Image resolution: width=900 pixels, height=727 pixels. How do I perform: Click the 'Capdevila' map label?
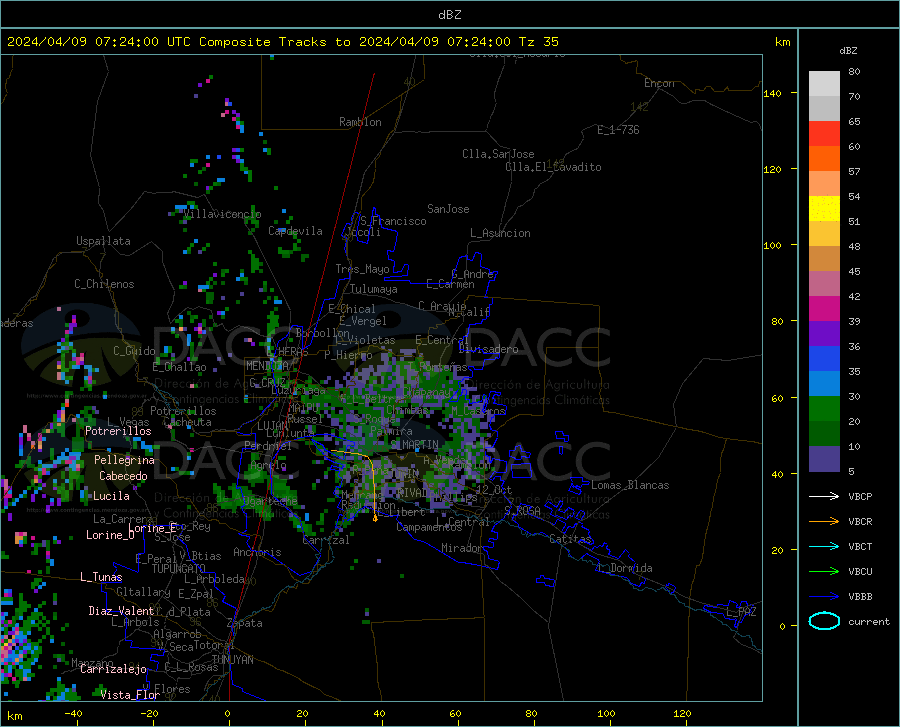(295, 231)
